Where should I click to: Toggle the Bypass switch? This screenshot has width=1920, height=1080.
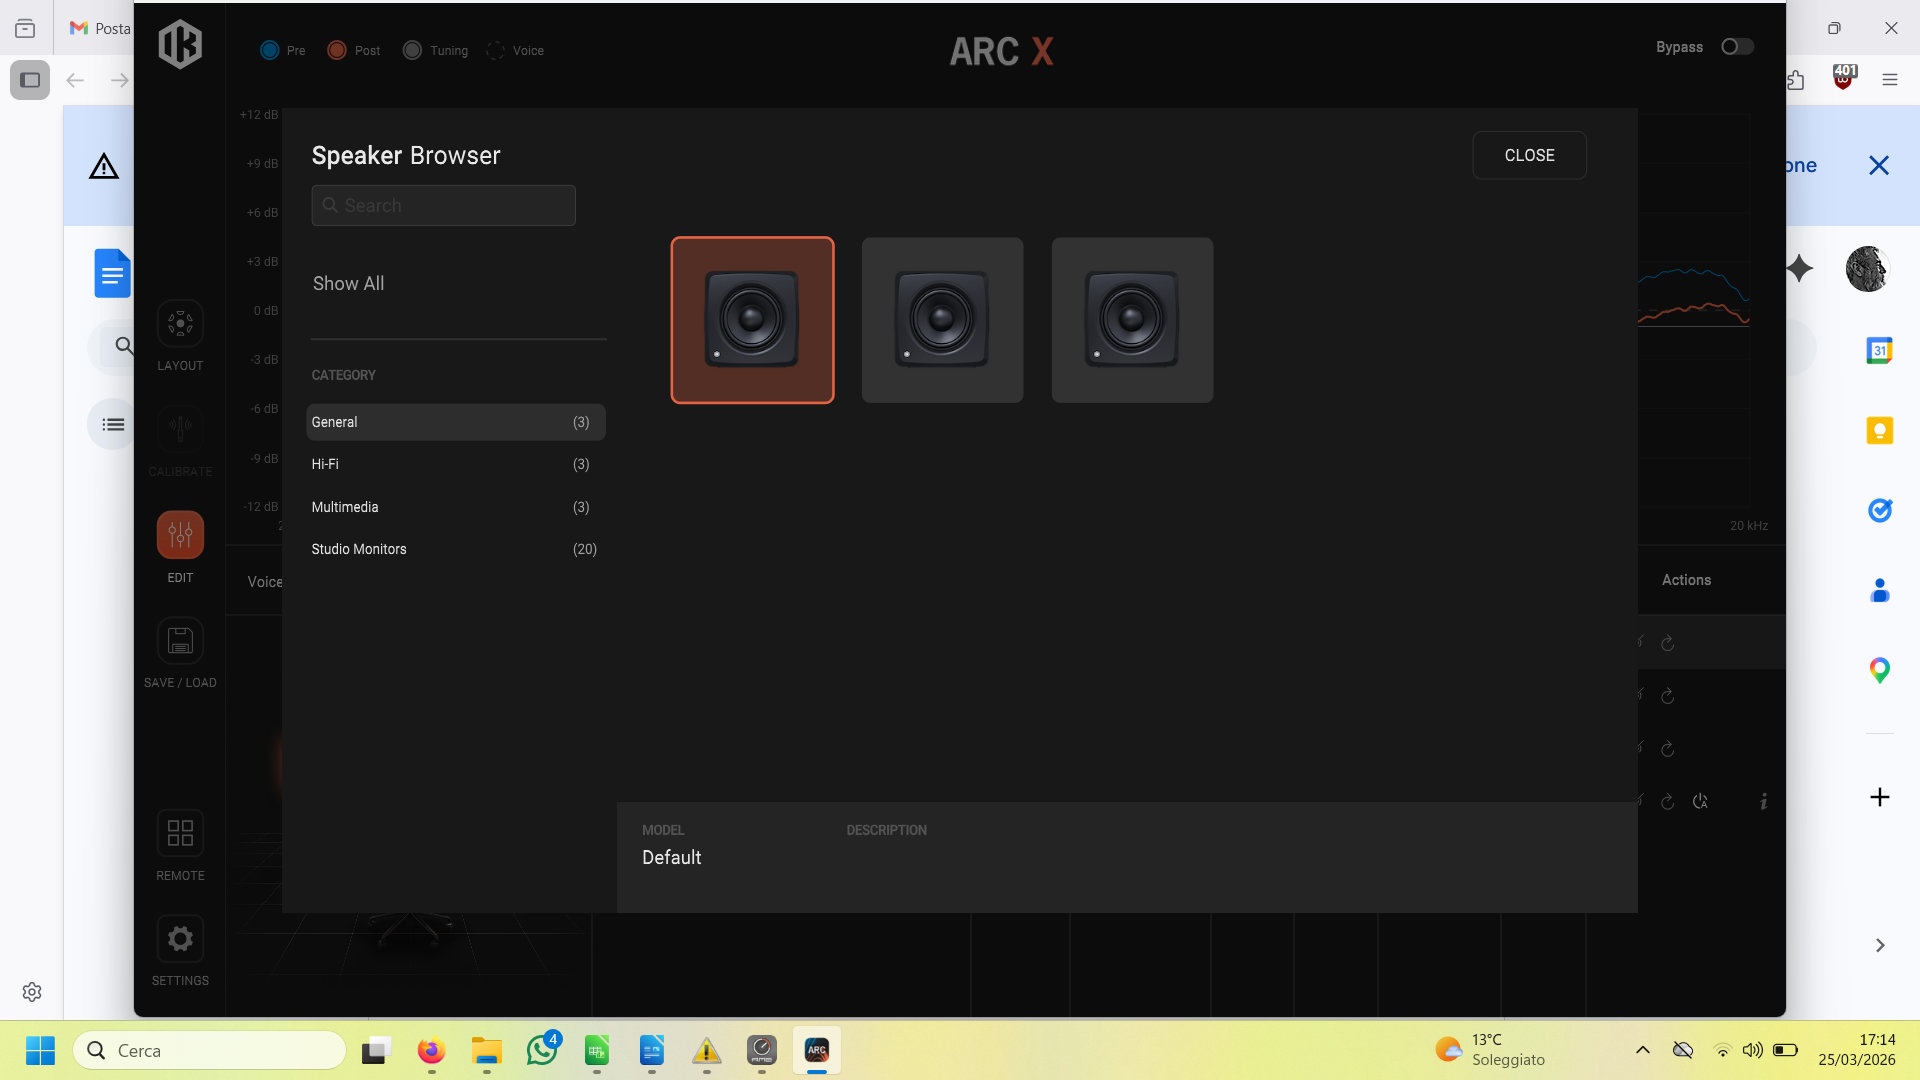coord(1737,47)
